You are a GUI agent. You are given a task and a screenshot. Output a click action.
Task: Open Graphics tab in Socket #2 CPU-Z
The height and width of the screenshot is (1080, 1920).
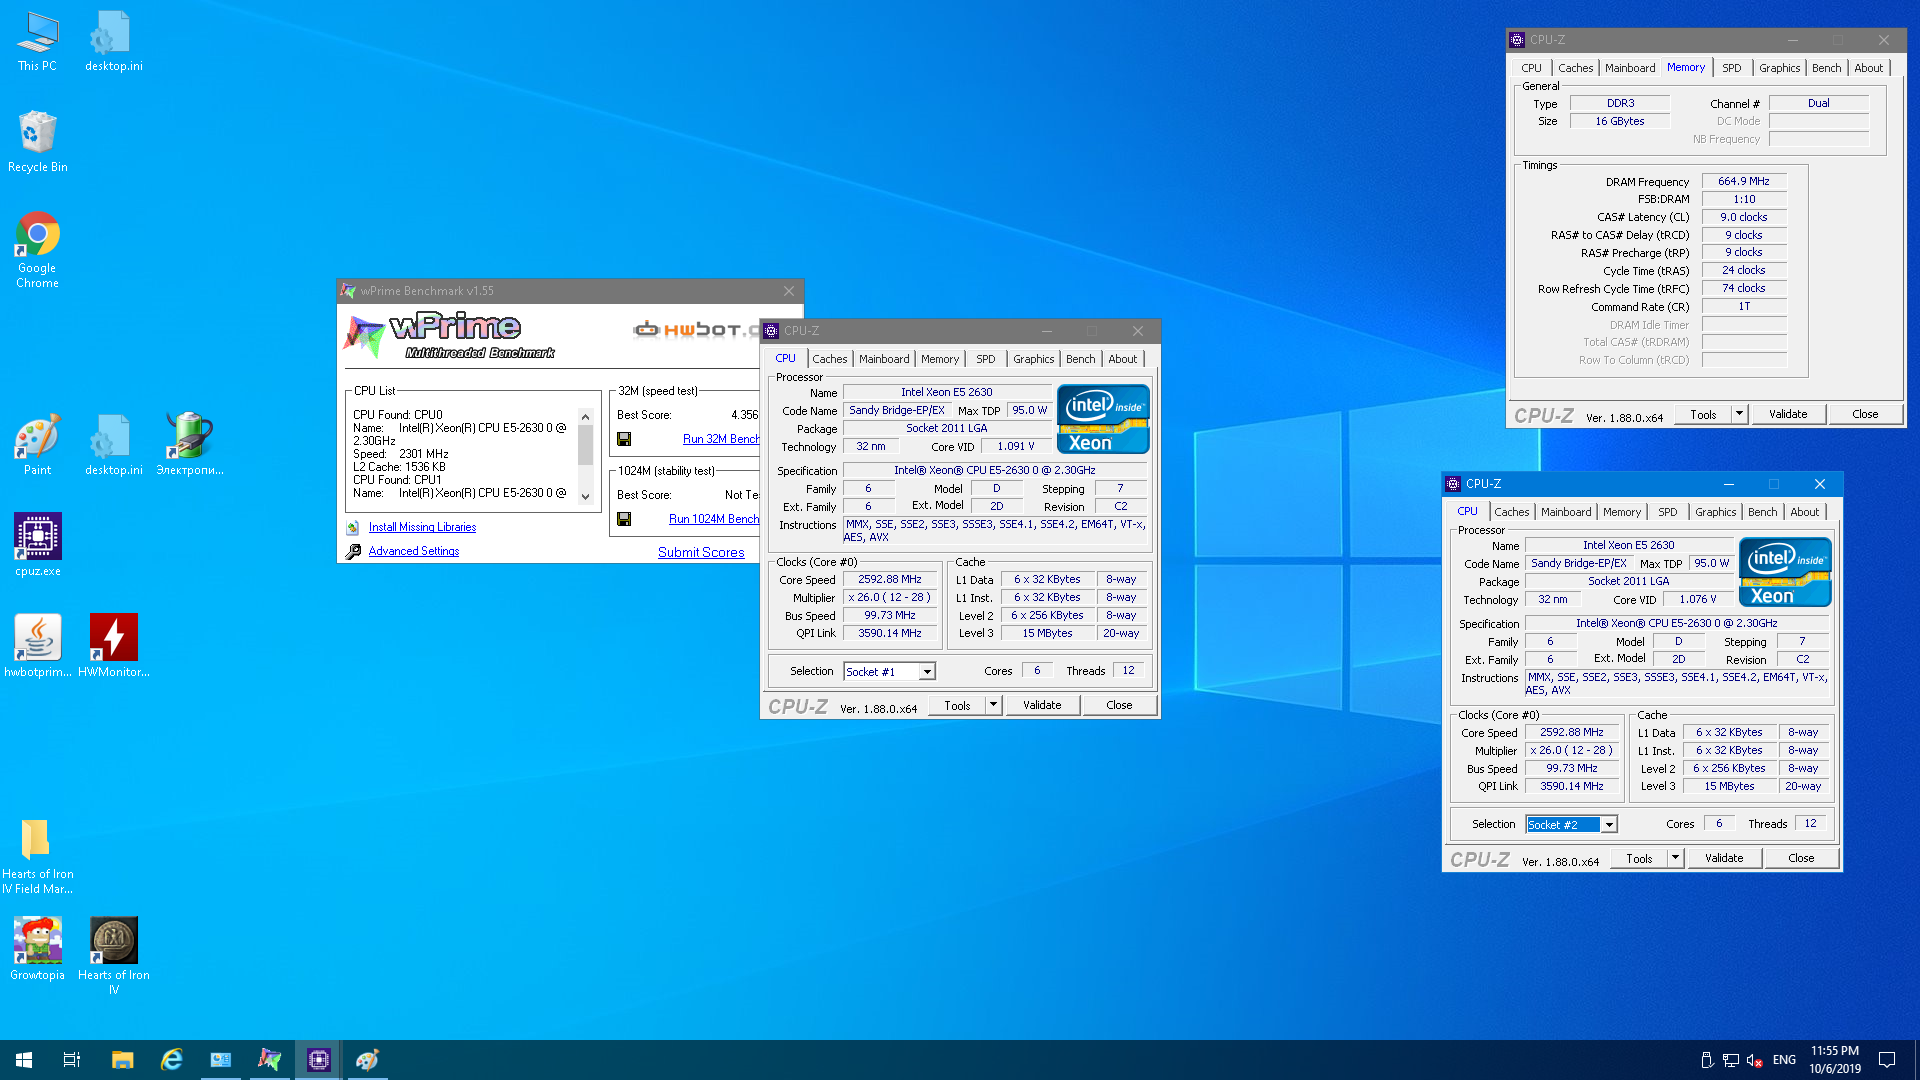pyautogui.click(x=1715, y=512)
